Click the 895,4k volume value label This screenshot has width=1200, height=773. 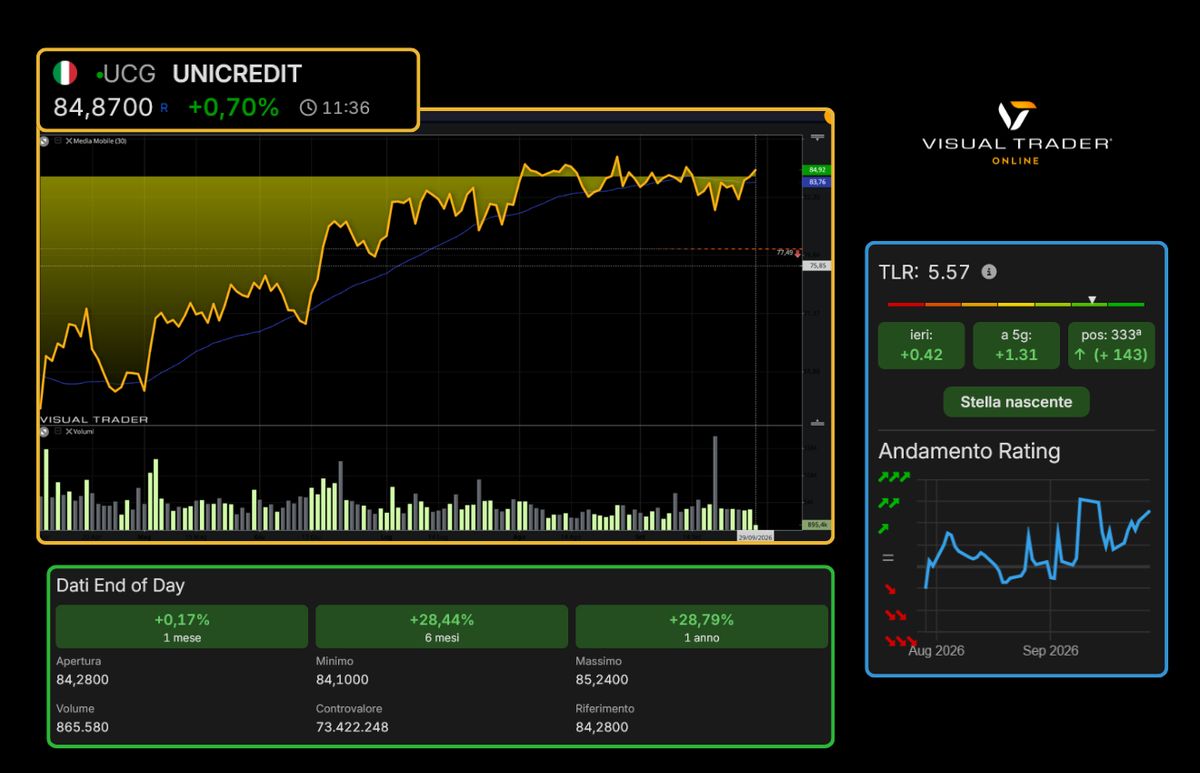pos(816,525)
